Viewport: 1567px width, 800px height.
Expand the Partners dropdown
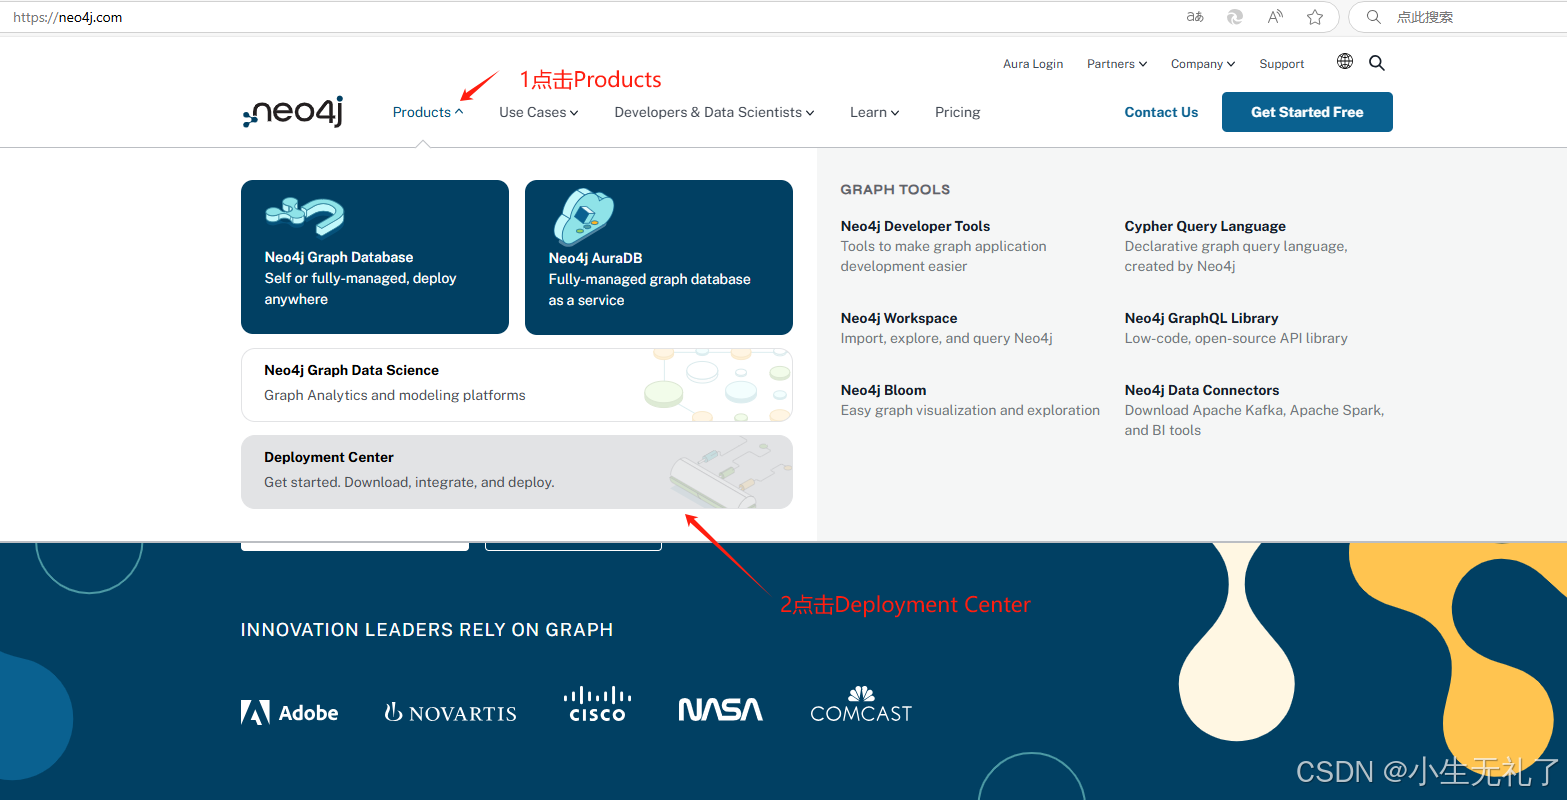pyautogui.click(x=1117, y=64)
